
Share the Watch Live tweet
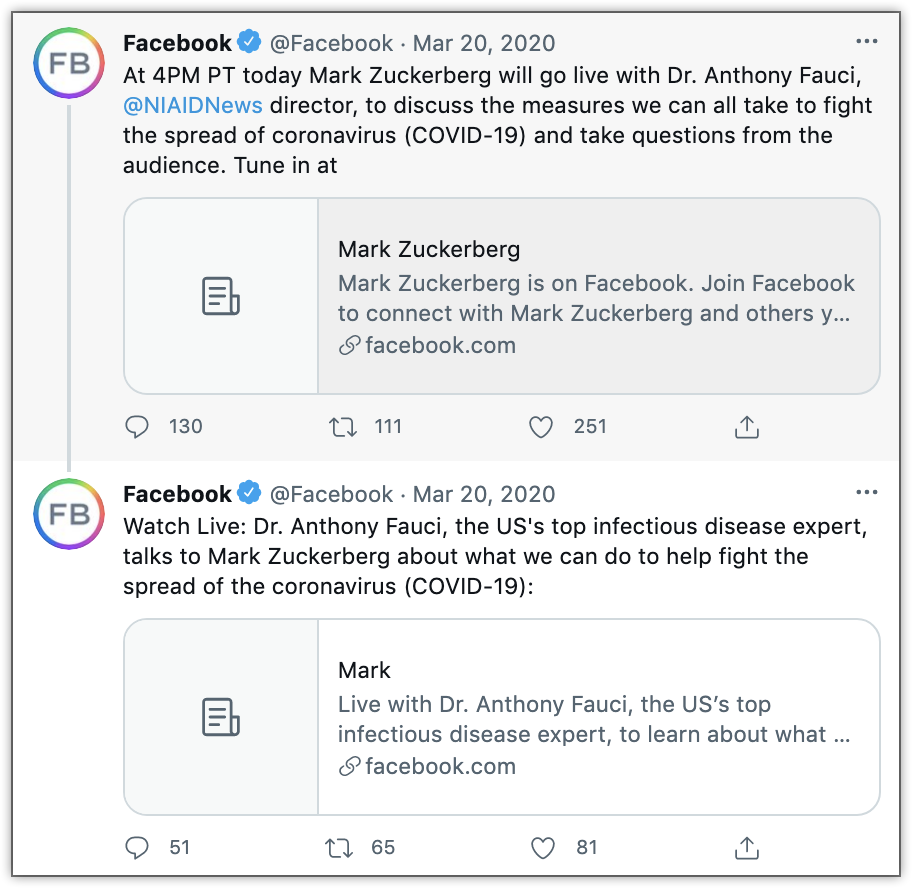click(747, 848)
